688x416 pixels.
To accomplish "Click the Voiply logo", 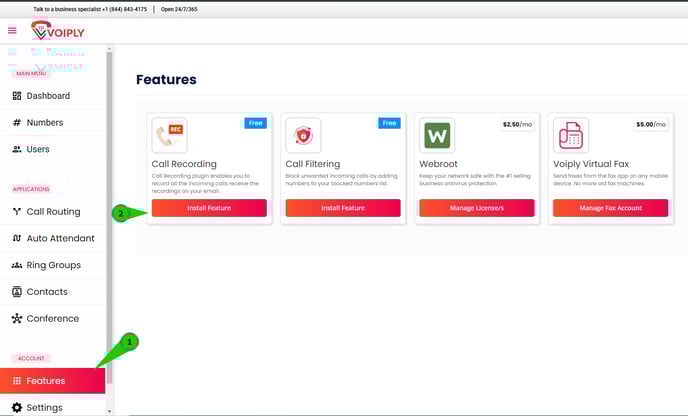I will (57, 30).
